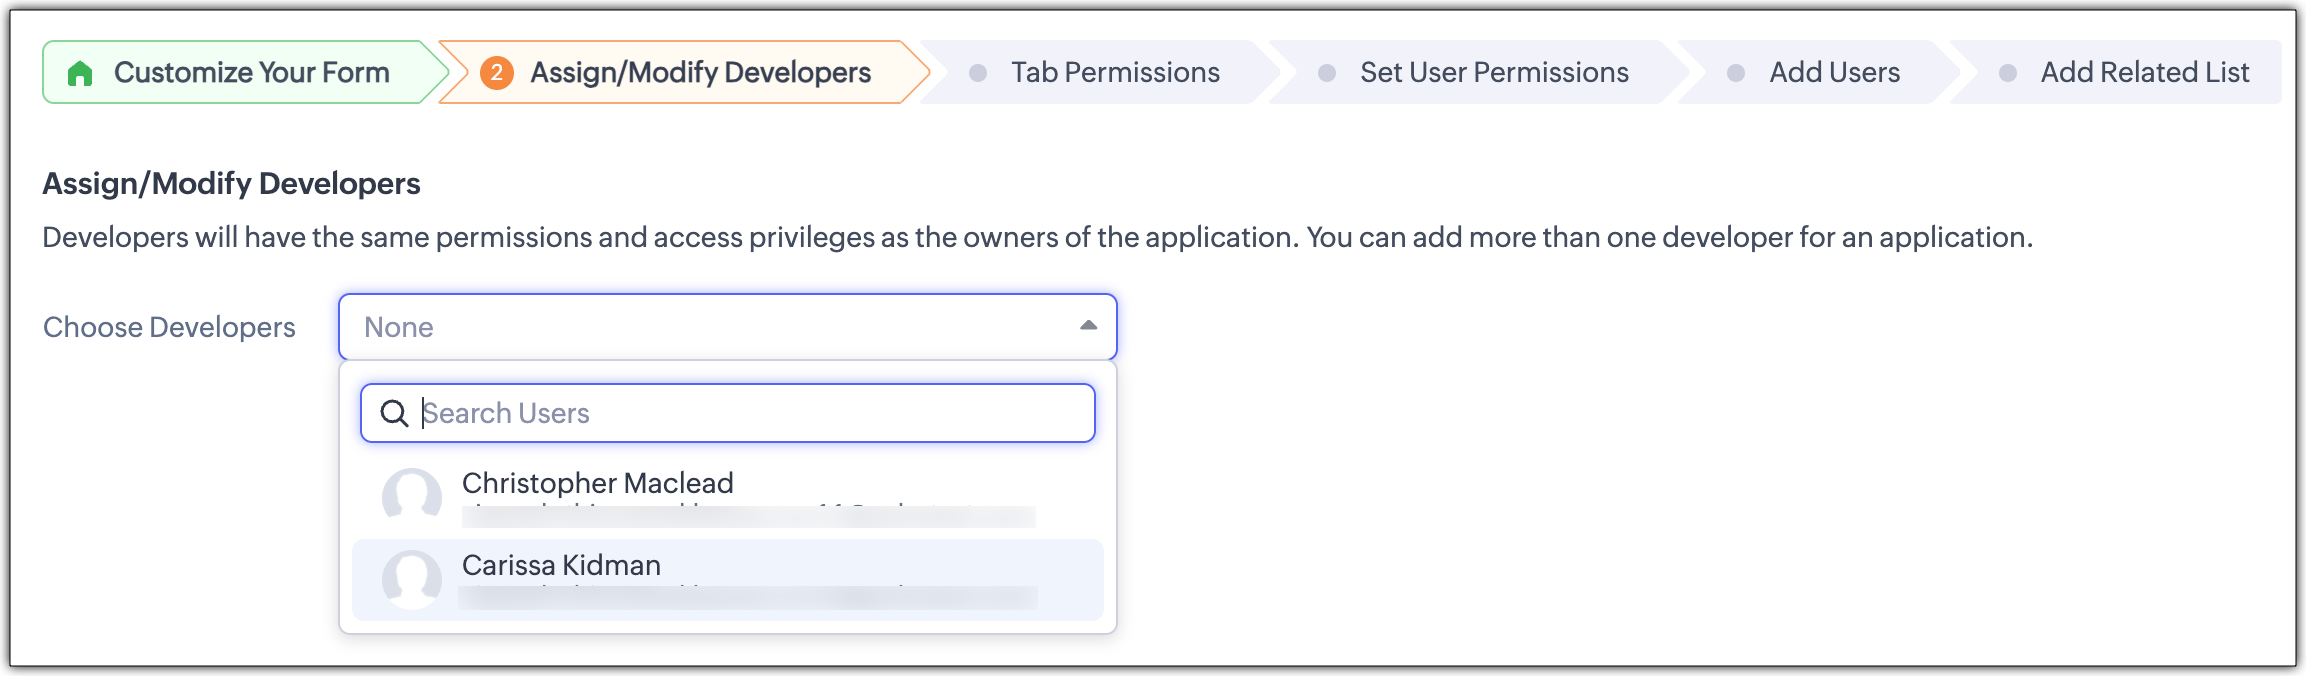This screenshot has width=2306, height=676.
Task: Jump to the Add Users step
Action: (1834, 73)
